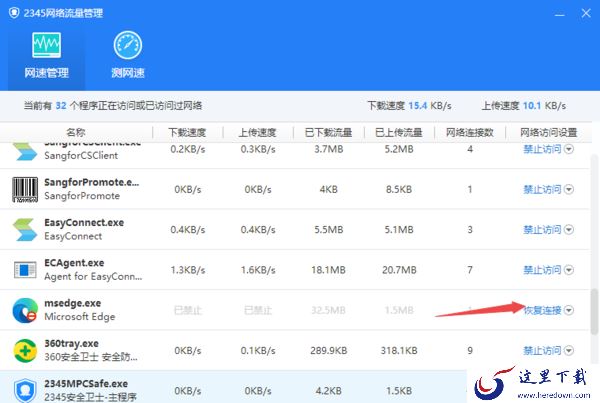
Task: Select the ECAgent.exe program name
Action: pos(74,263)
